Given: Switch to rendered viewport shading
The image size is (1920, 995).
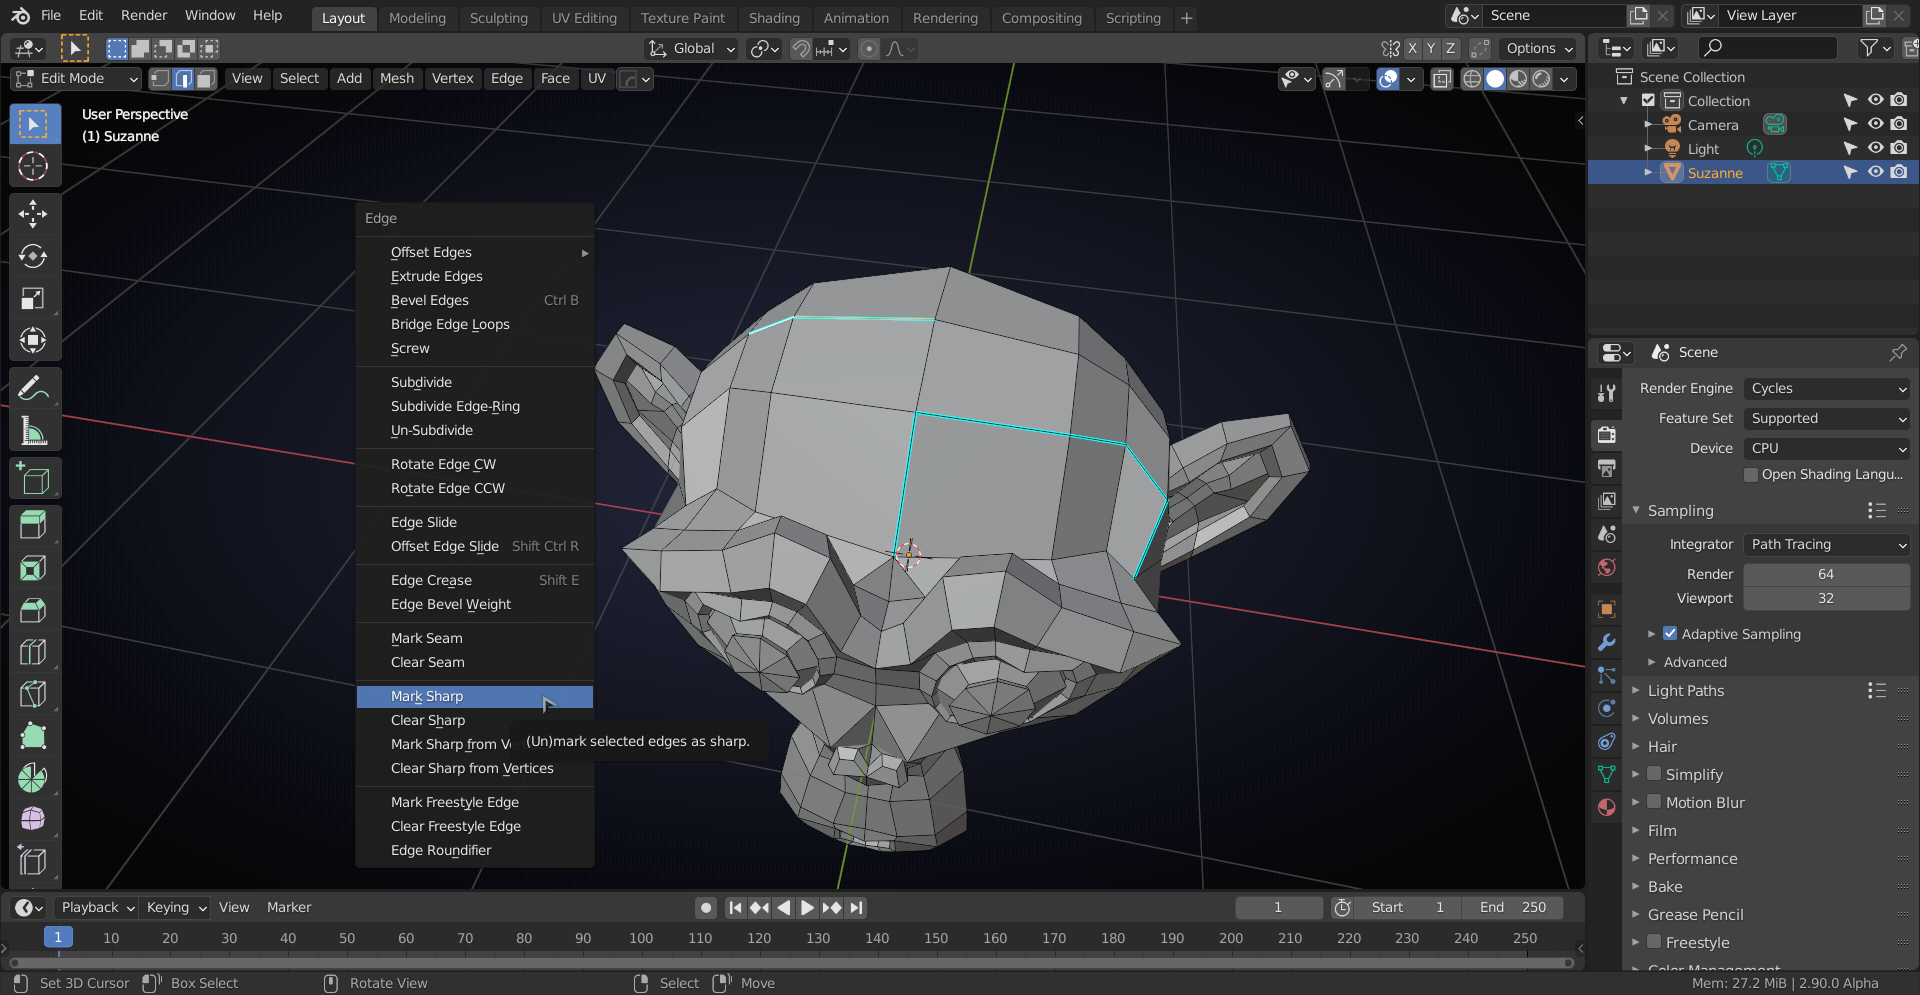Looking at the screenshot, I should [x=1542, y=79].
